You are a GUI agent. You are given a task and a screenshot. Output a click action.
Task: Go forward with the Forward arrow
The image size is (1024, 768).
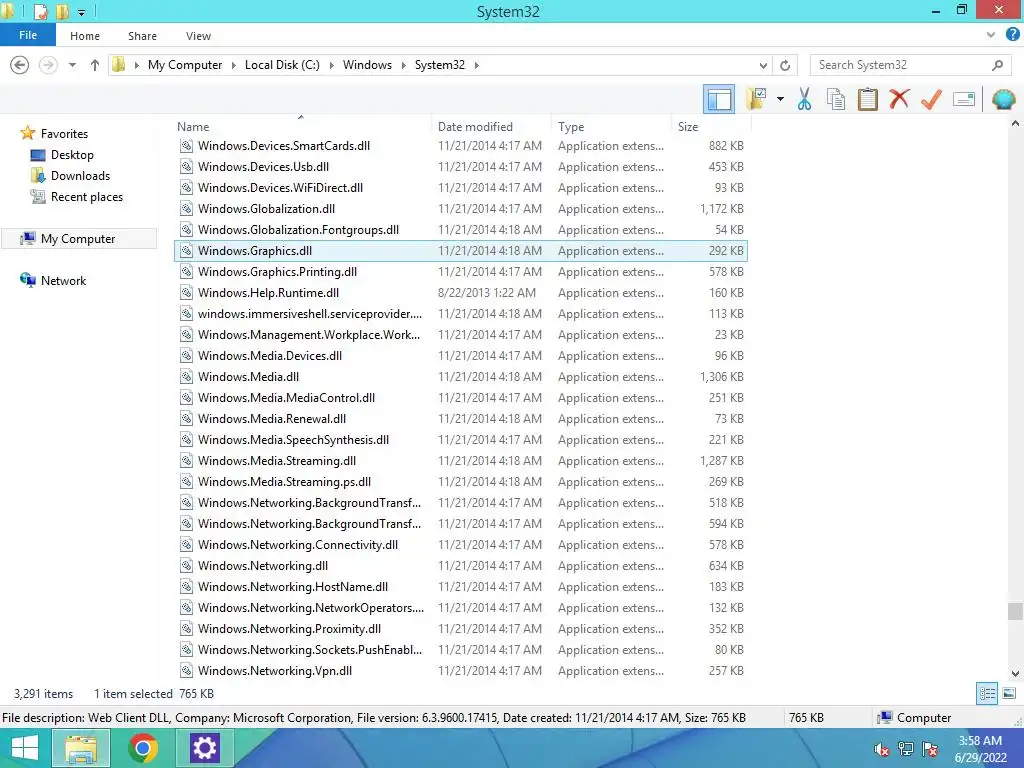click(48, 65)
